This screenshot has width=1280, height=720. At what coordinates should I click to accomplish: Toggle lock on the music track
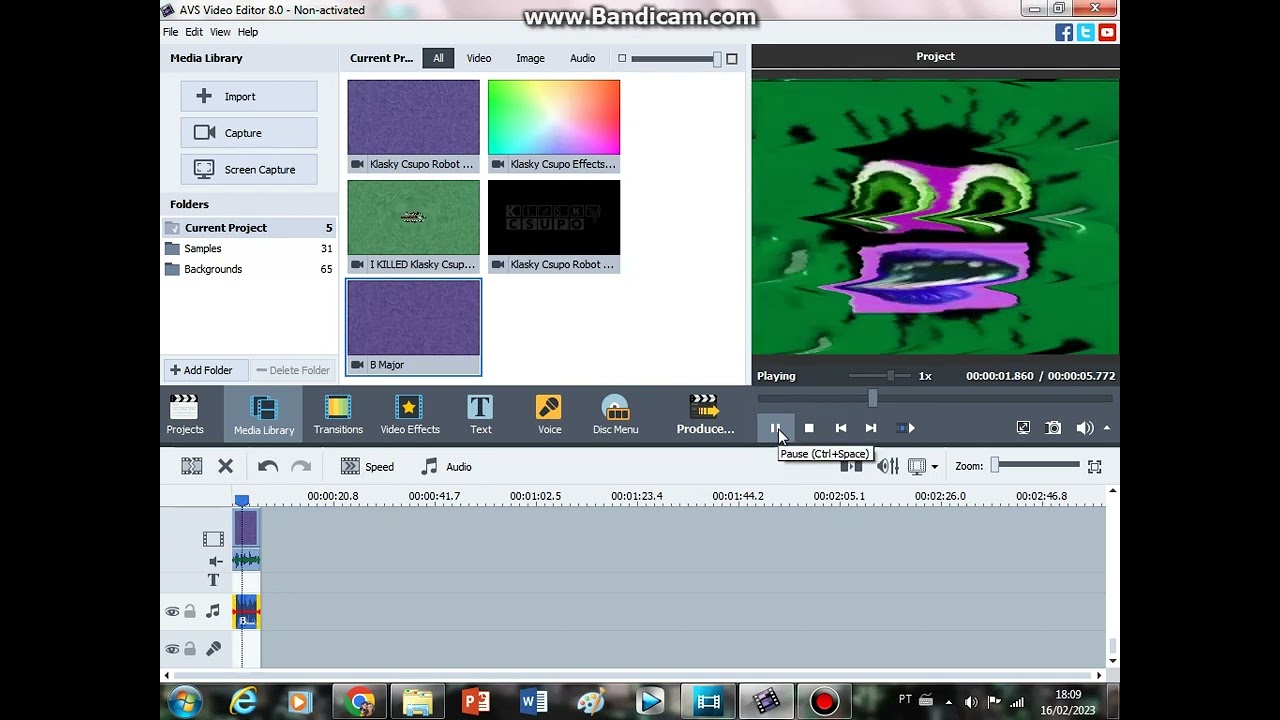190,611
